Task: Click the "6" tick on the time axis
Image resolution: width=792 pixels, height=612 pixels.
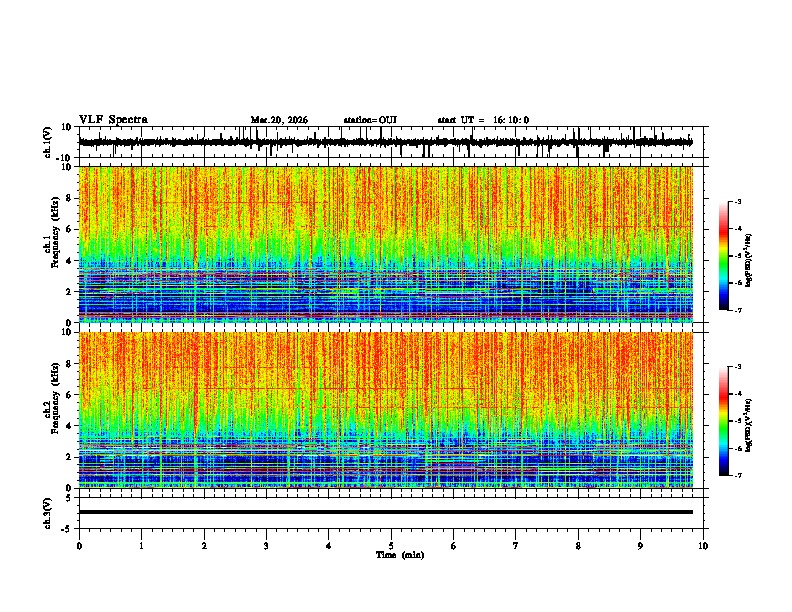Action: click(x=453, y=546)
